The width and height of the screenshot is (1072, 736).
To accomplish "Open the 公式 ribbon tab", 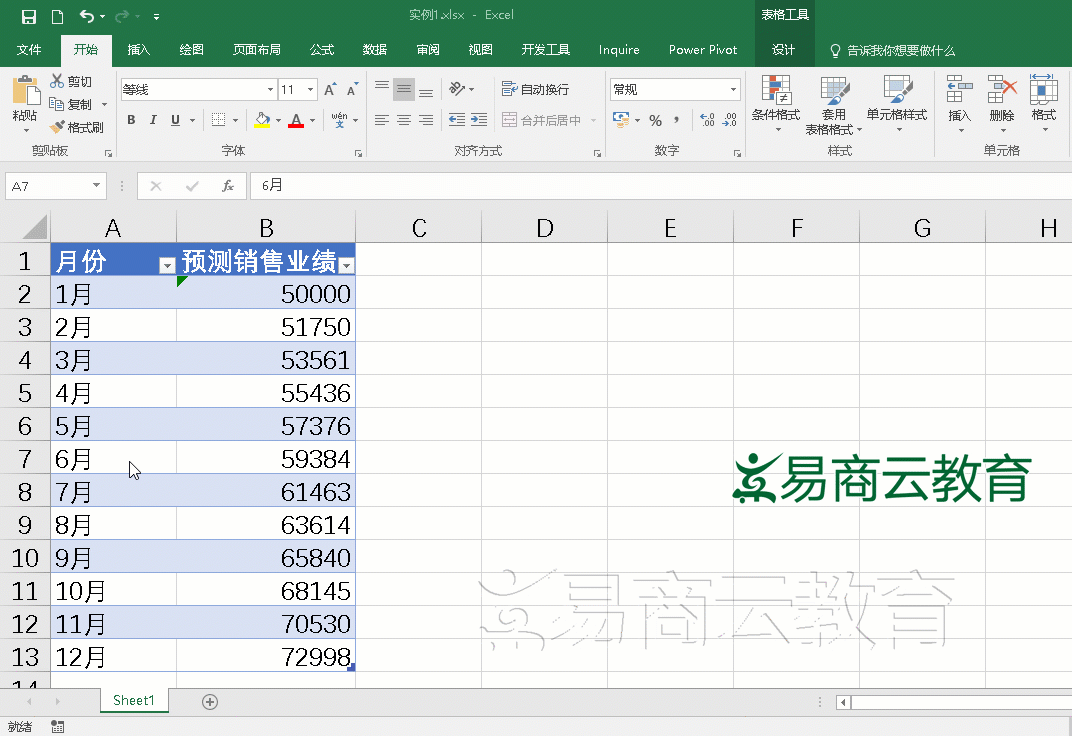I will 321,50.
